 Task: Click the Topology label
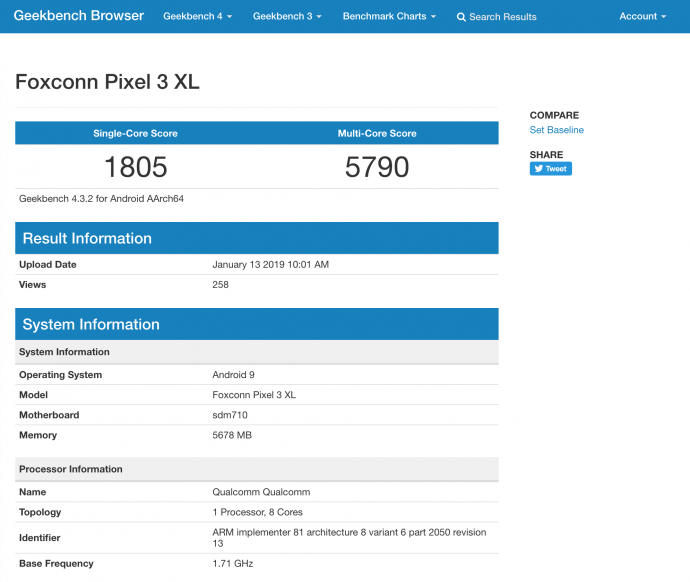coord(40,512)
